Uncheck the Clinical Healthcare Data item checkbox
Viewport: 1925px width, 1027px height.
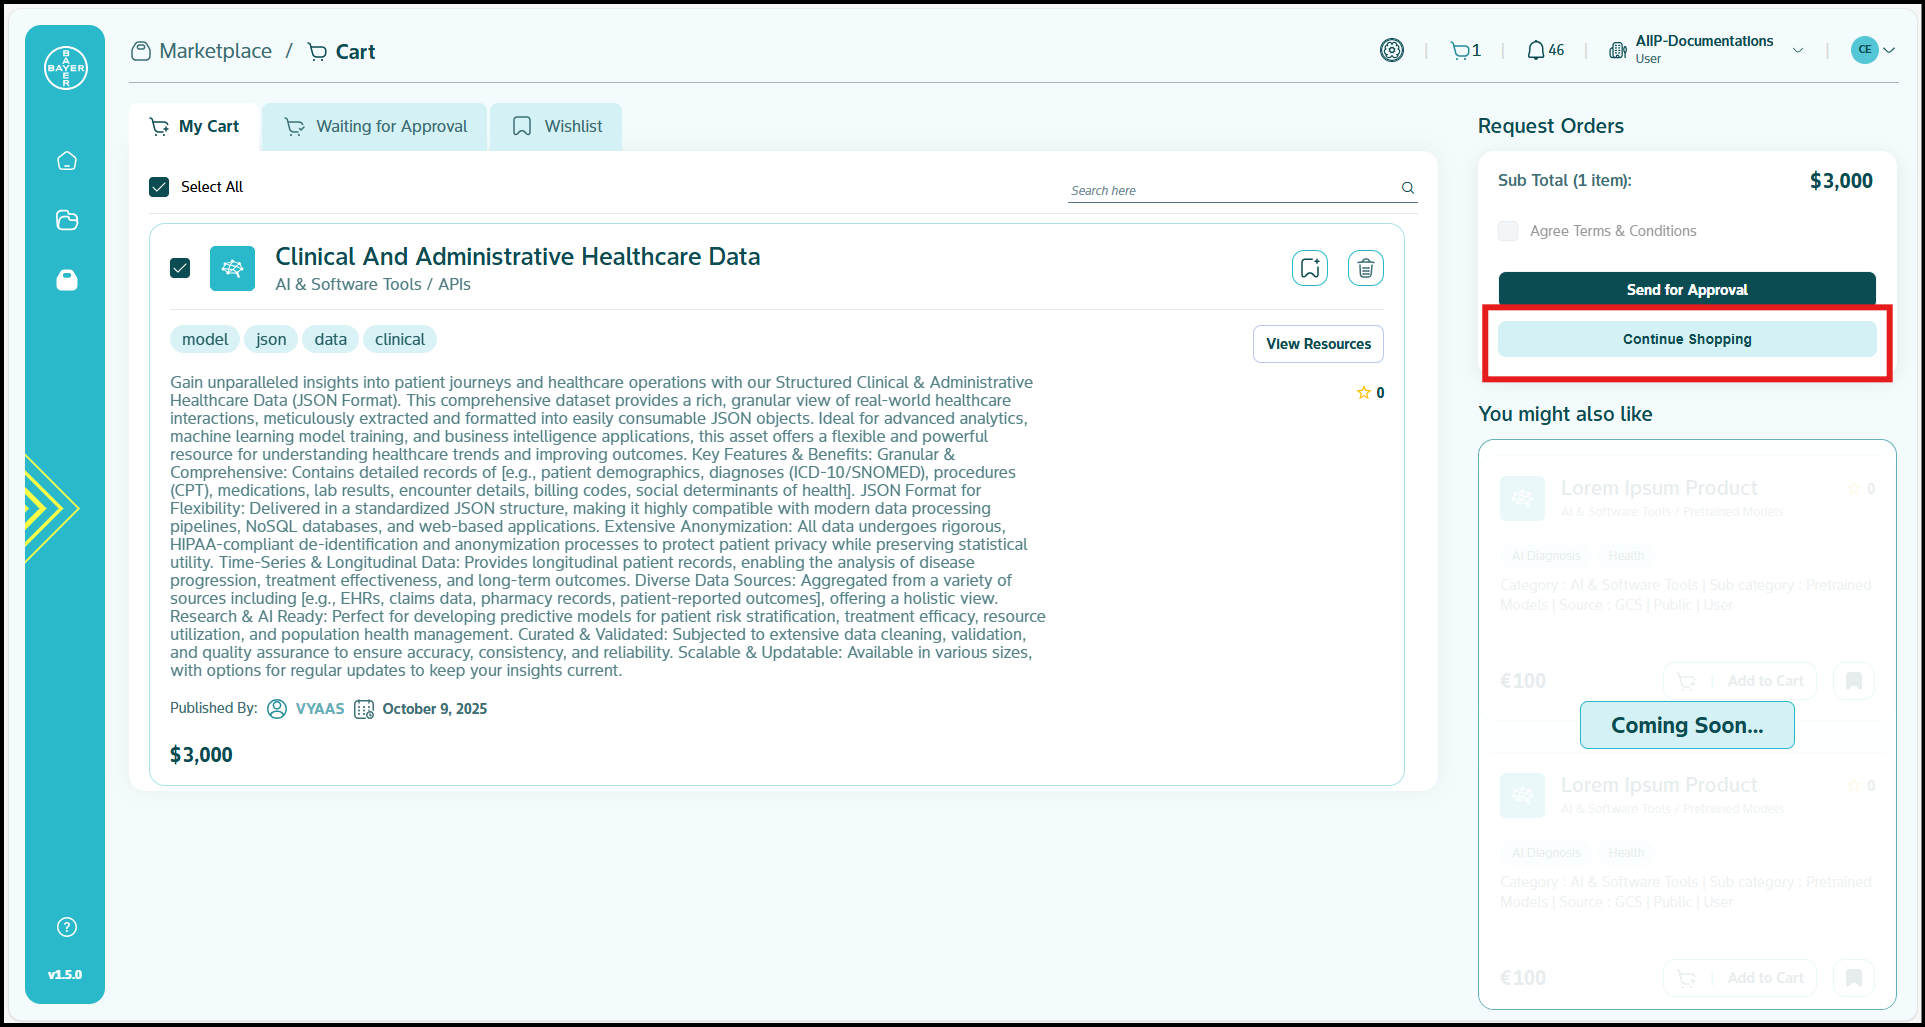(x=180, y=268)
